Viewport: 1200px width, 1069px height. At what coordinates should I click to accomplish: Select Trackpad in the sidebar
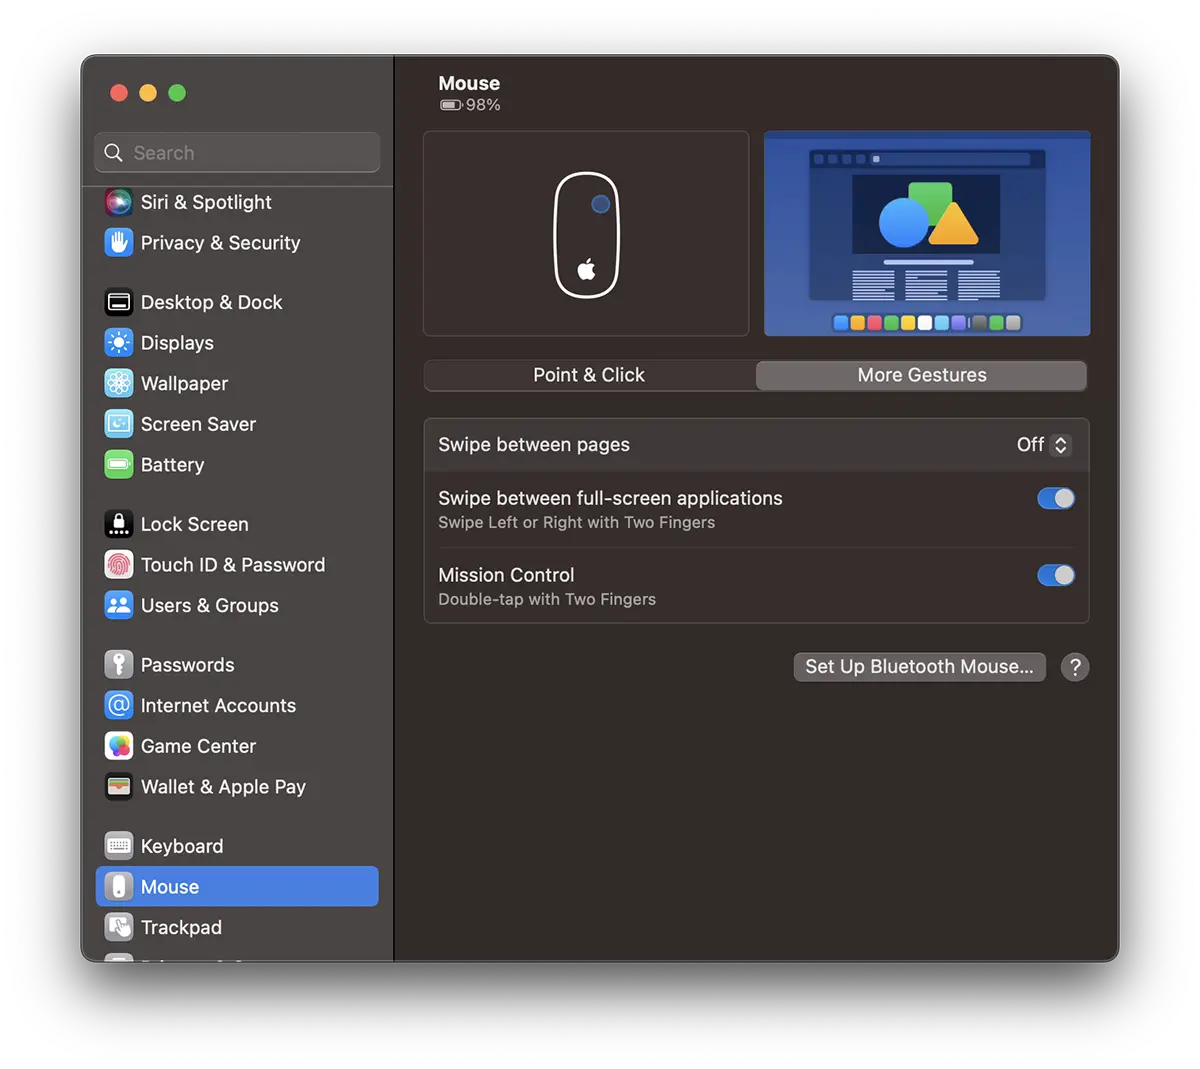pyautogui.click(x=181, y=927)
